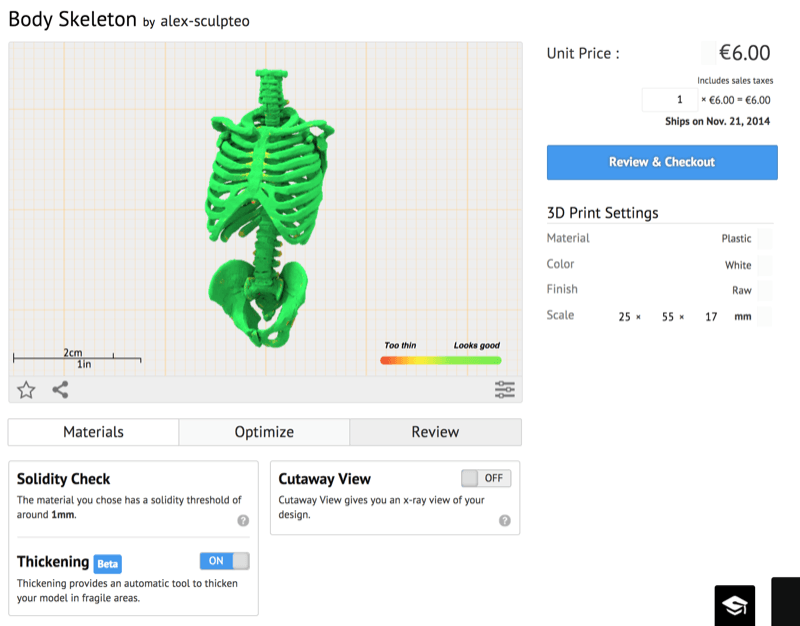The image size is (800, 626).
Task: Open the White color selector
Action: [x=738, y=264]
